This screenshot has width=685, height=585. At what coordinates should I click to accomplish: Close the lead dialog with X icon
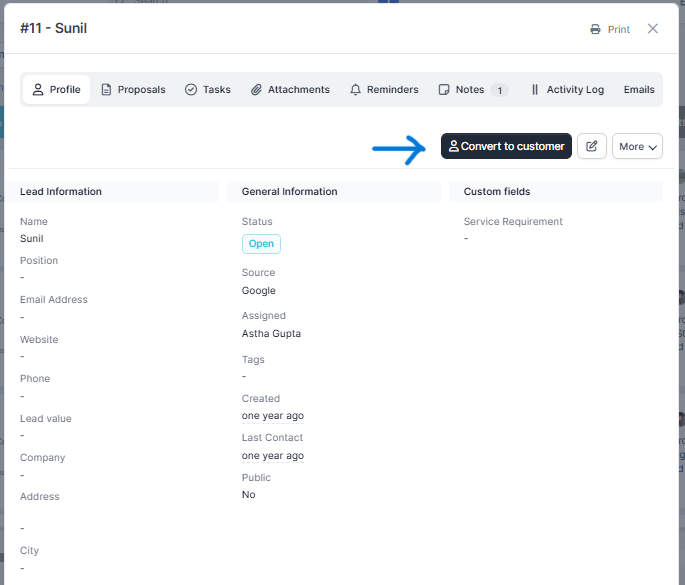click(653, 29)
